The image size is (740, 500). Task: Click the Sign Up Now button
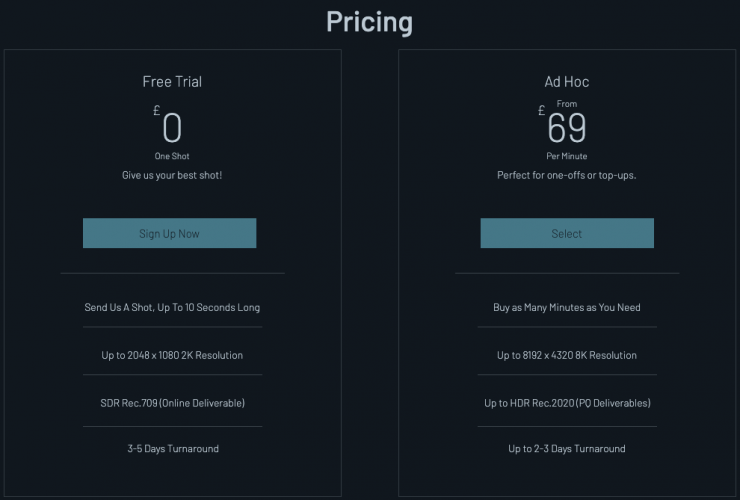pyautogui.click(x=169, y=233)
